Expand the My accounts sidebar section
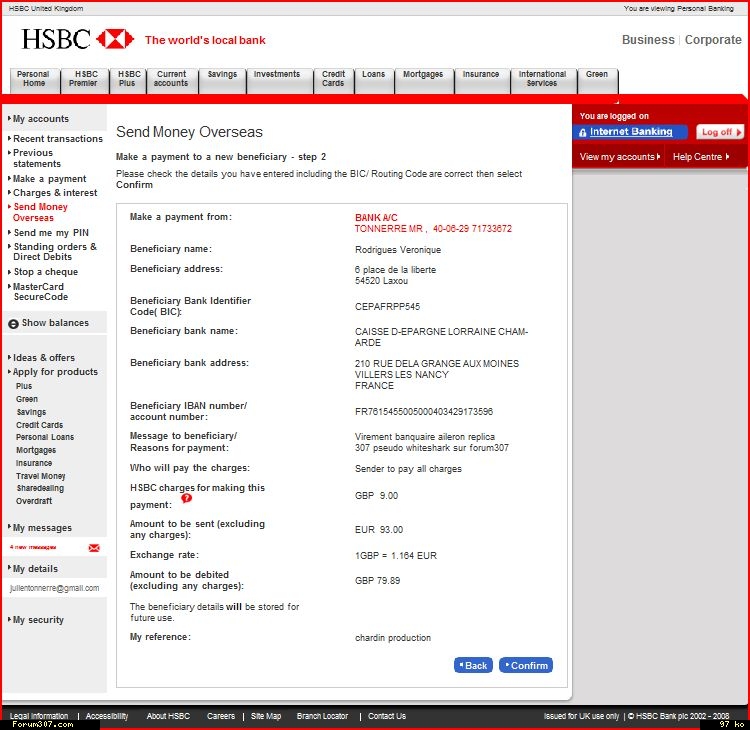The image size is (750, 730). (40, 119)
